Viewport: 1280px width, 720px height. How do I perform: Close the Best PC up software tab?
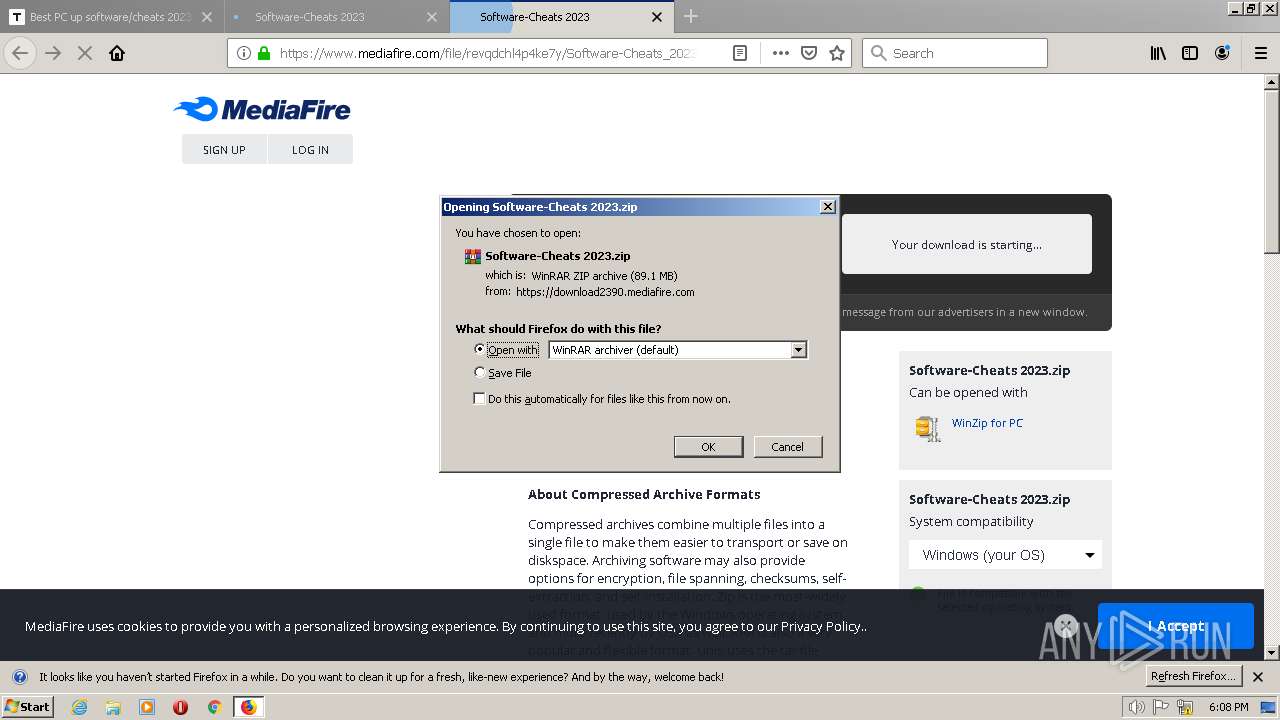(x=207, y=17)
